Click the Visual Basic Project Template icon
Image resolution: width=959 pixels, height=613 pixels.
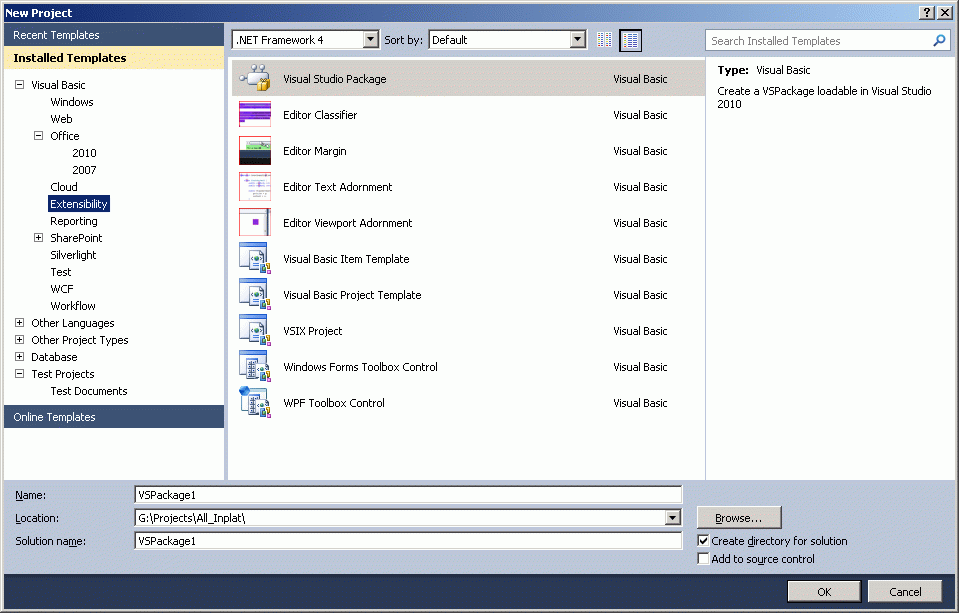pyautogui.click(x=255, y=294)
